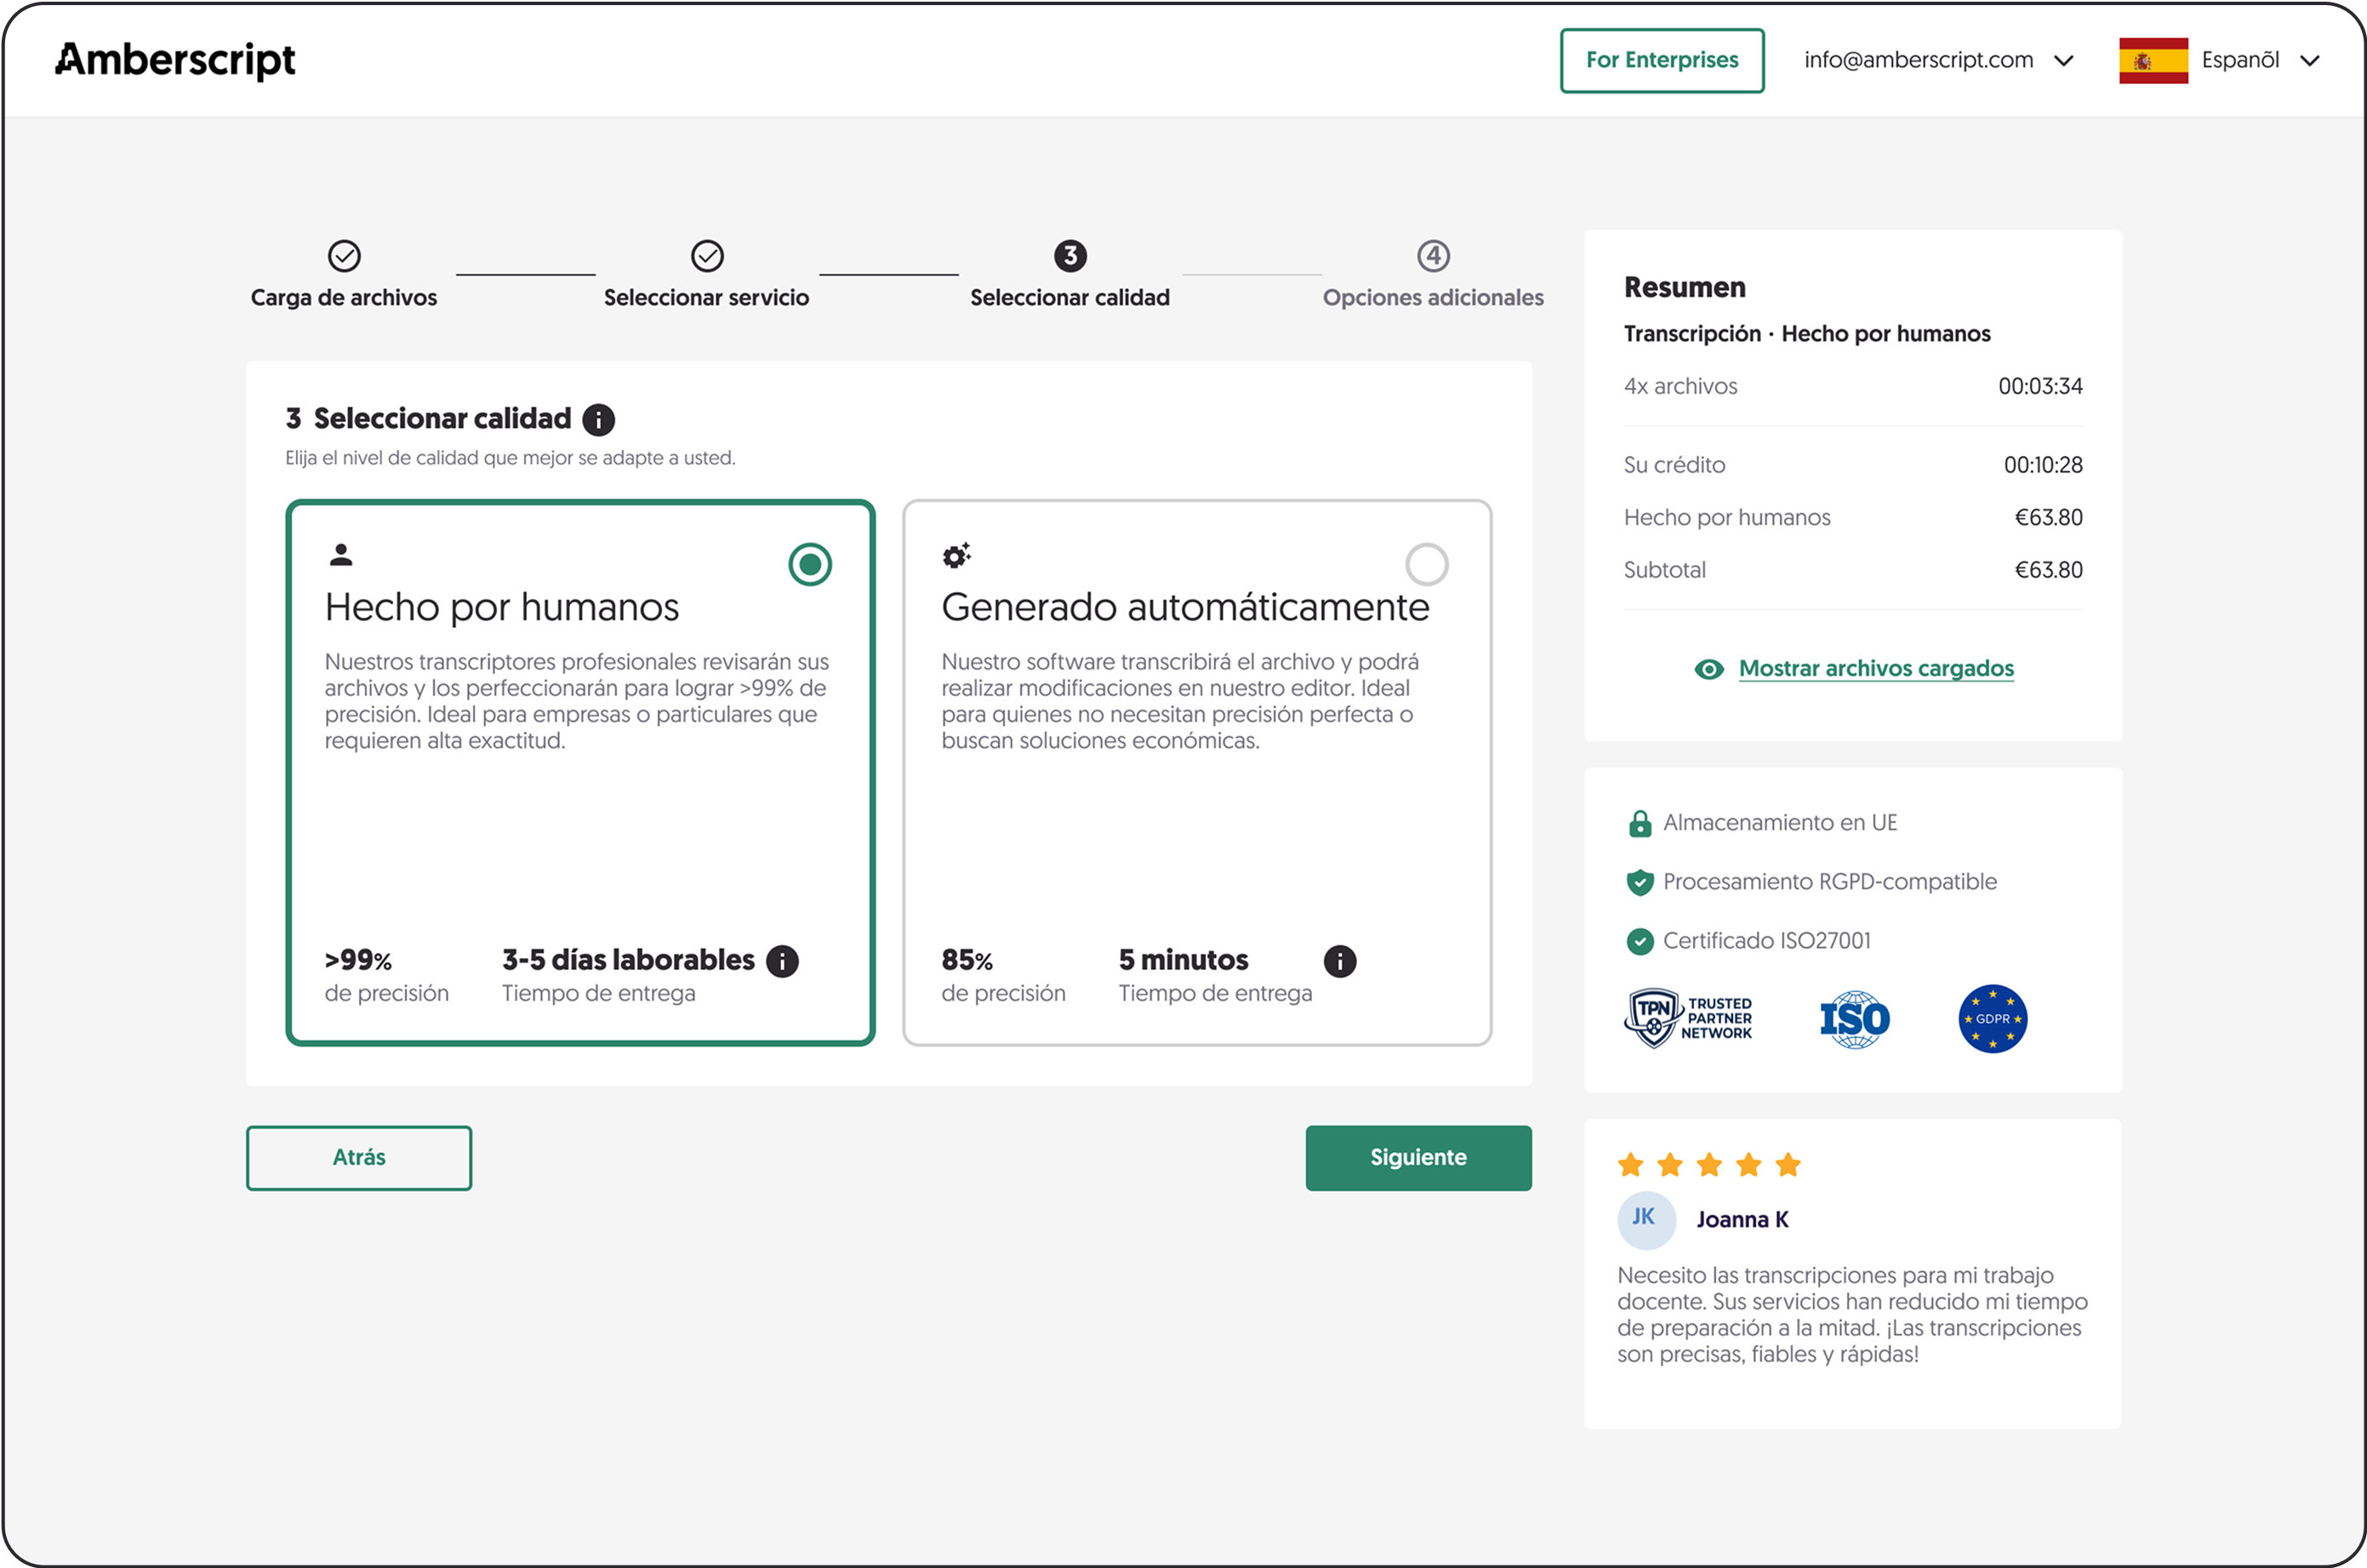
Task: Click info icon beside 5 minutos delivery
Action: 1339,961
